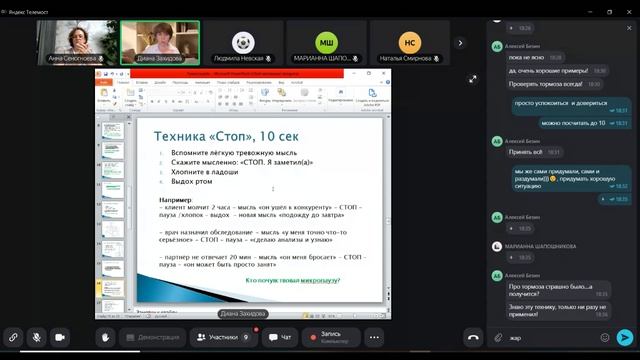Select the НС Наталья Смирнова tile
The height and width of the screenshot is (360, 640).
[x=409, y=43]
